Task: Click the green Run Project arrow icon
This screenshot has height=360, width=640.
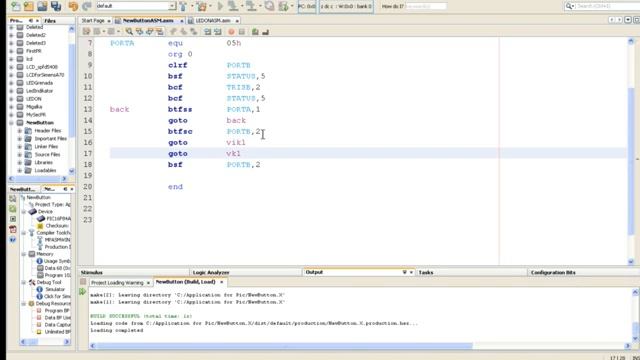Action: click(x=220, y=6)
